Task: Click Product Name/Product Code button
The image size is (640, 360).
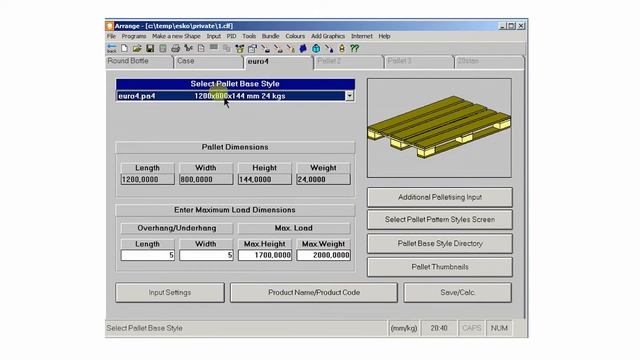Action: (314, 293)
